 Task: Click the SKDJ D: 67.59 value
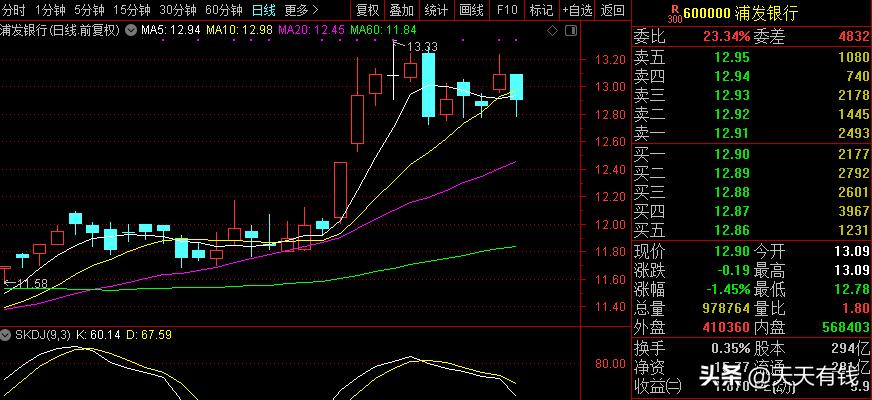149,335
